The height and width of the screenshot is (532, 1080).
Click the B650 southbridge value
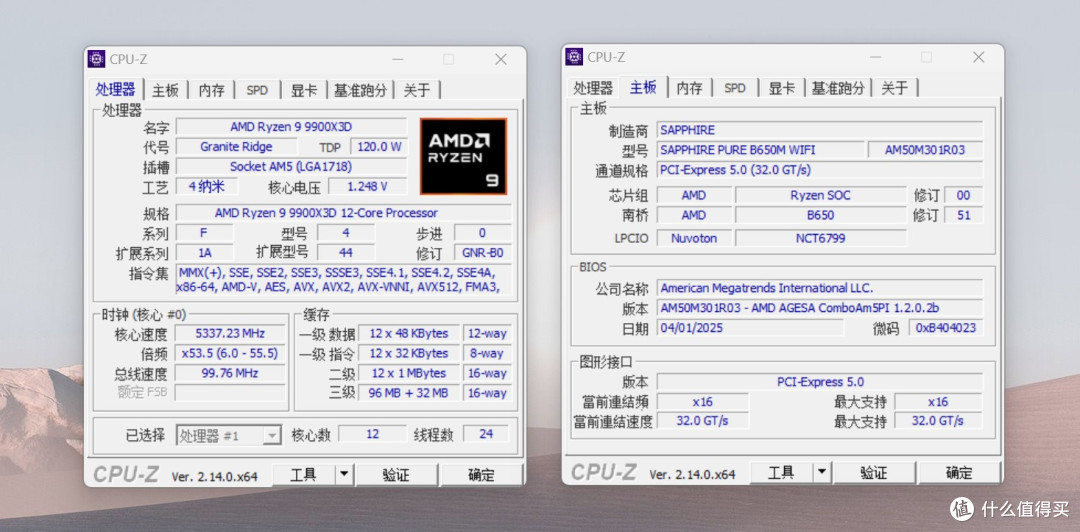pyautogui.click(x=820, y=215)
